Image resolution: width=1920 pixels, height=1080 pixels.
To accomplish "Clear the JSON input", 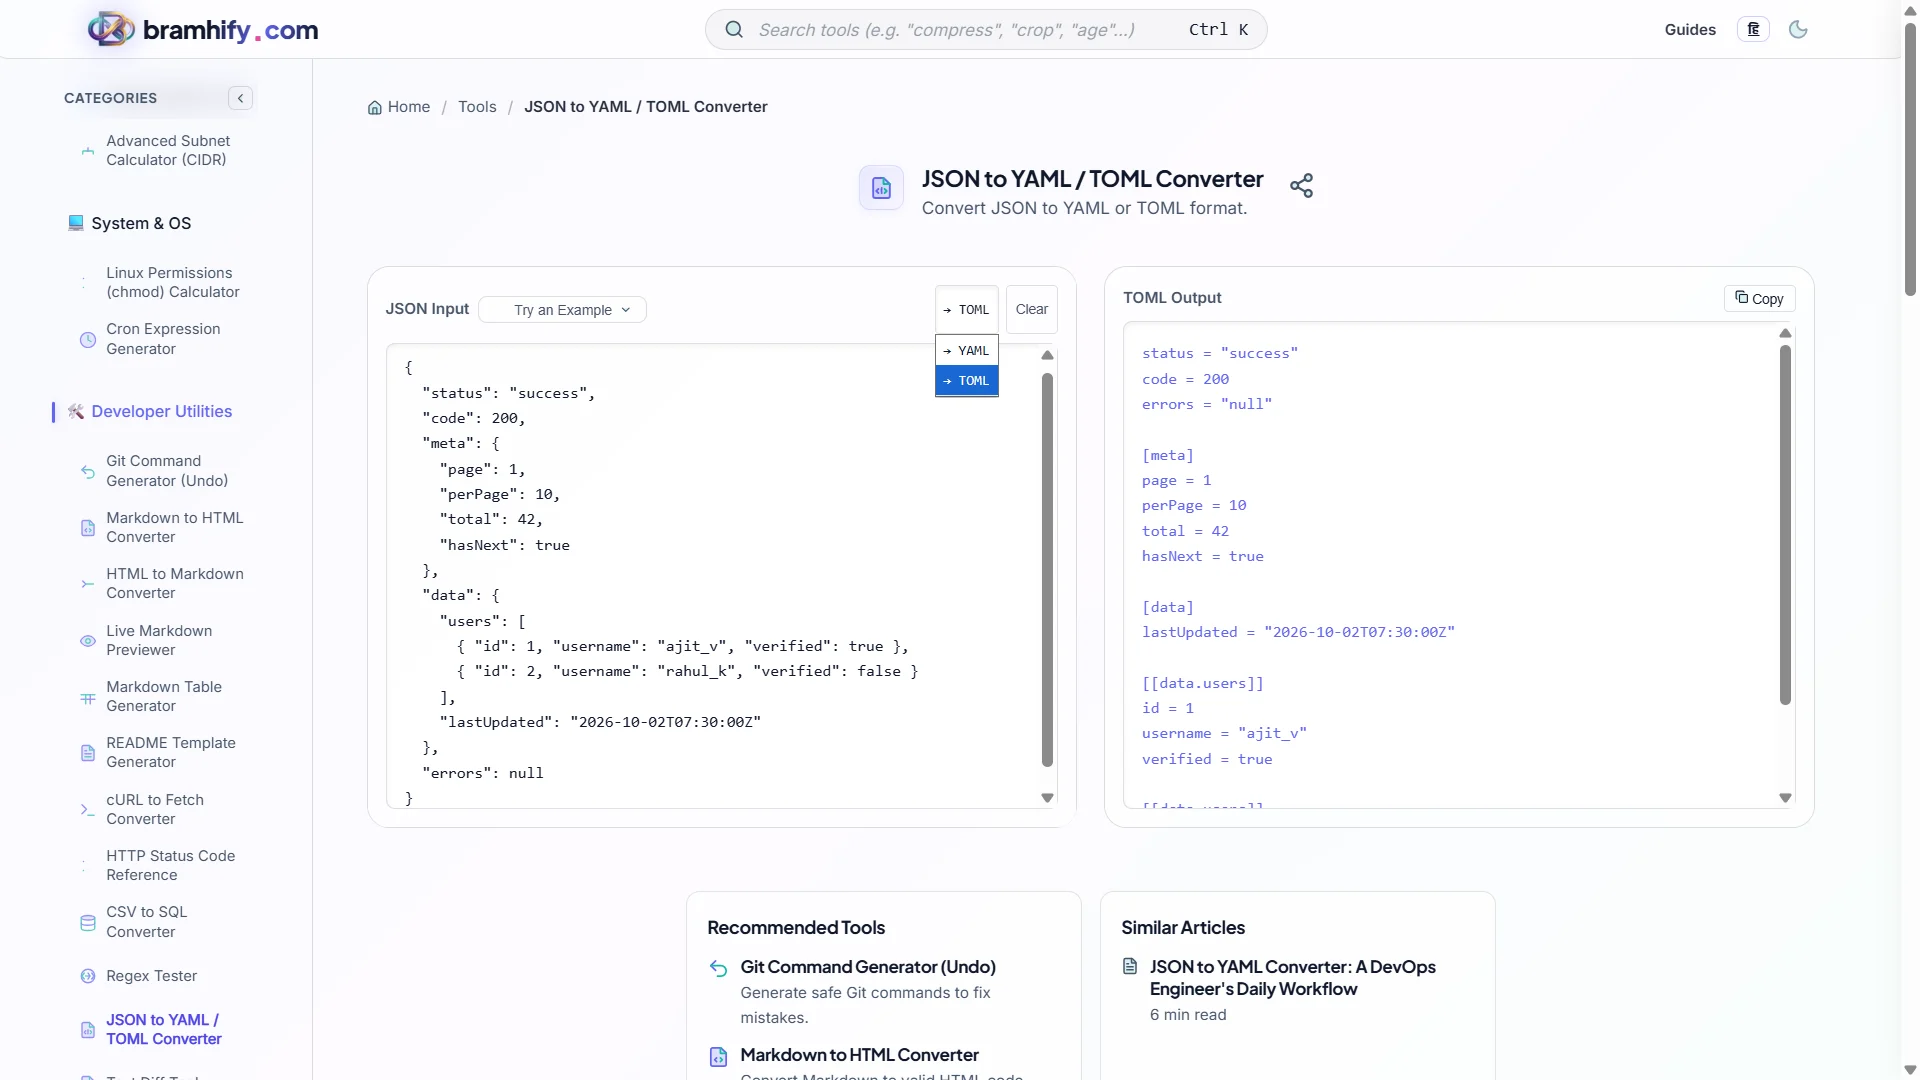I will coord(1032,310).
